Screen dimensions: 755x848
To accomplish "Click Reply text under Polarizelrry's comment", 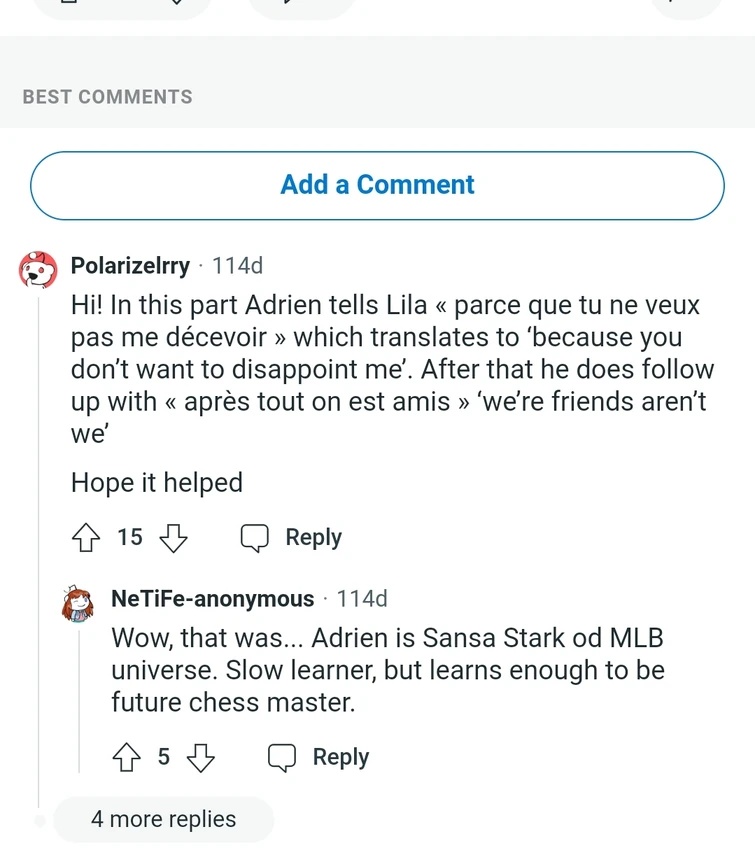I will point(313,538).
